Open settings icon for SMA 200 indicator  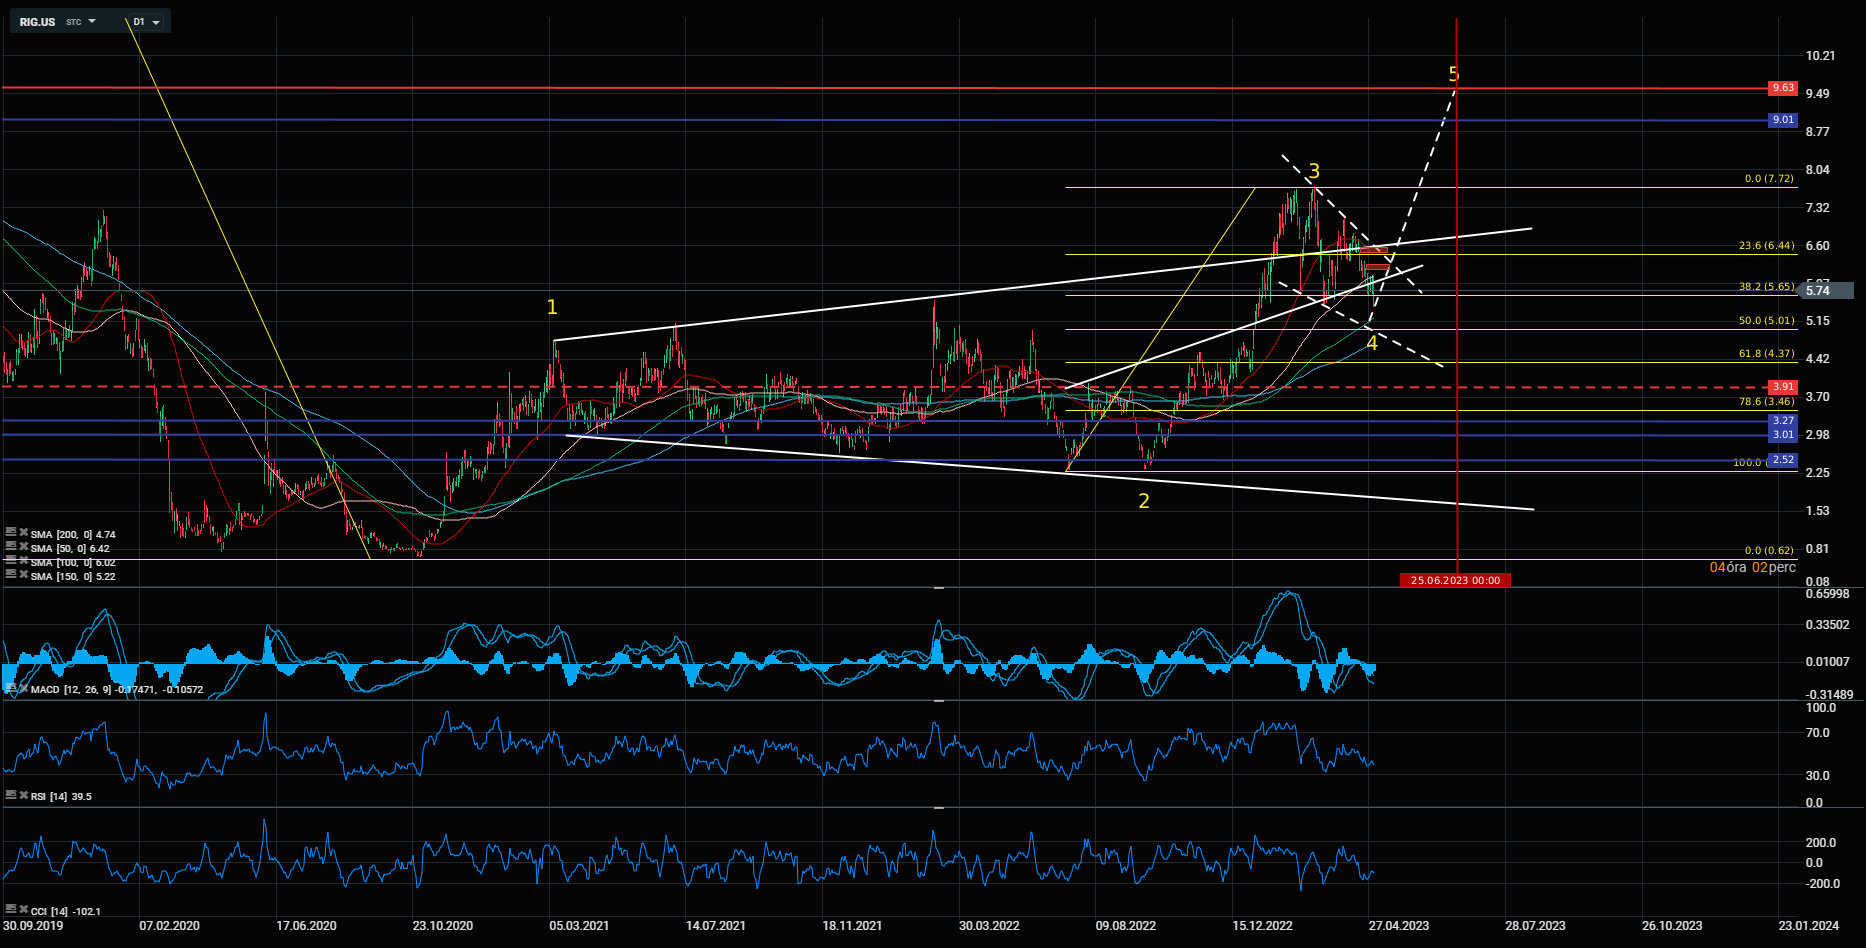(10, 533)
